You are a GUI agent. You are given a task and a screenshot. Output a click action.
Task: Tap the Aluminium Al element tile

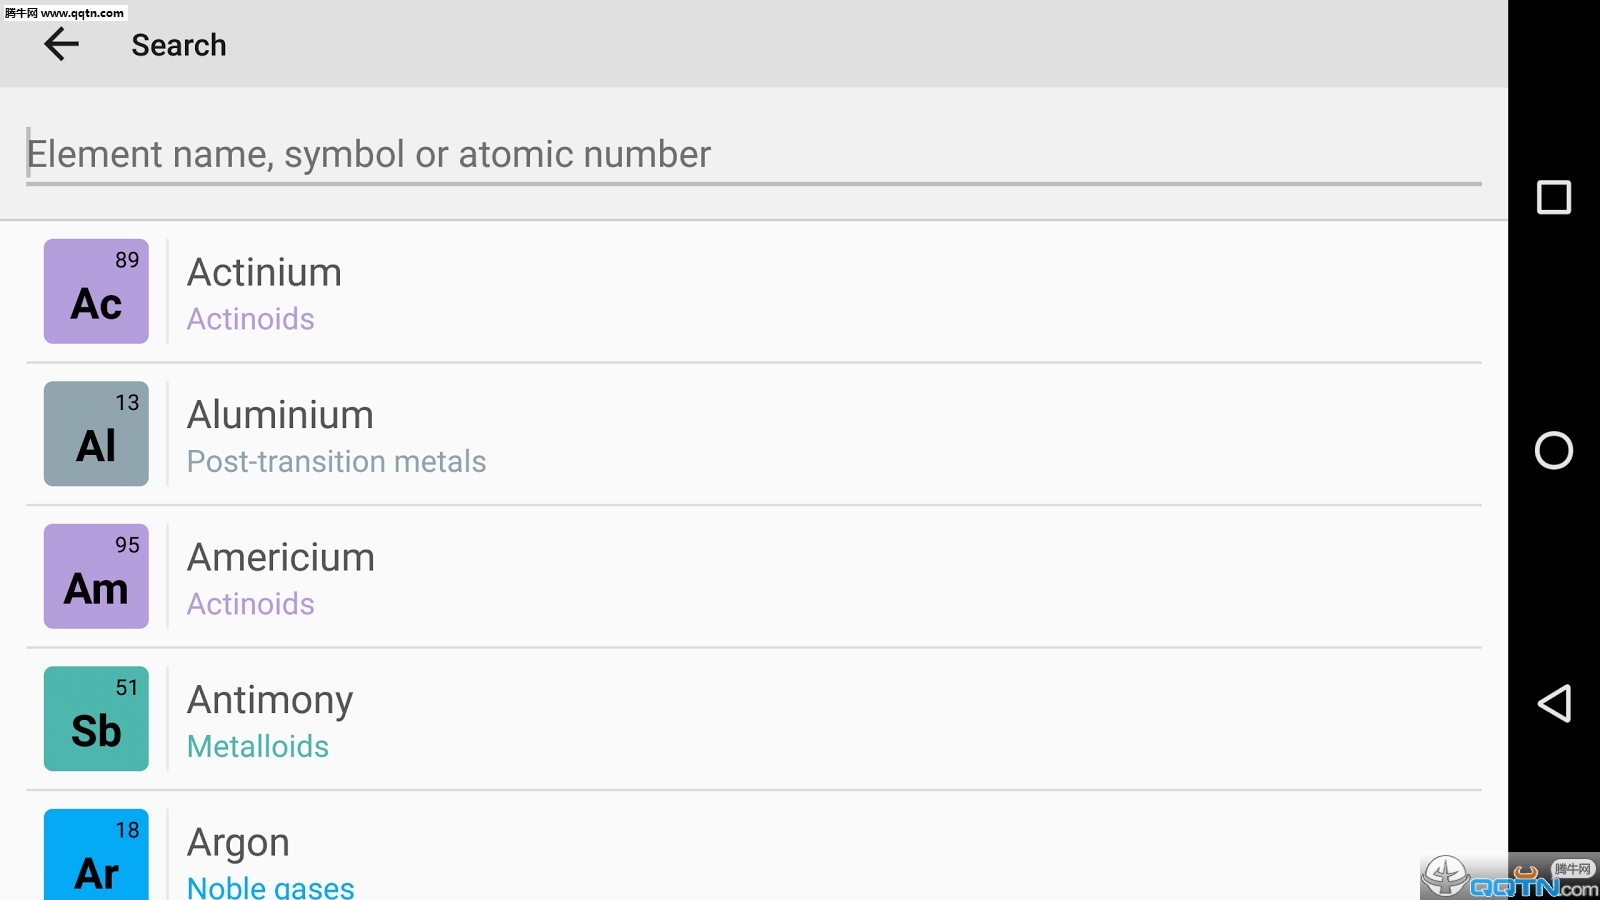click(96, 434)
